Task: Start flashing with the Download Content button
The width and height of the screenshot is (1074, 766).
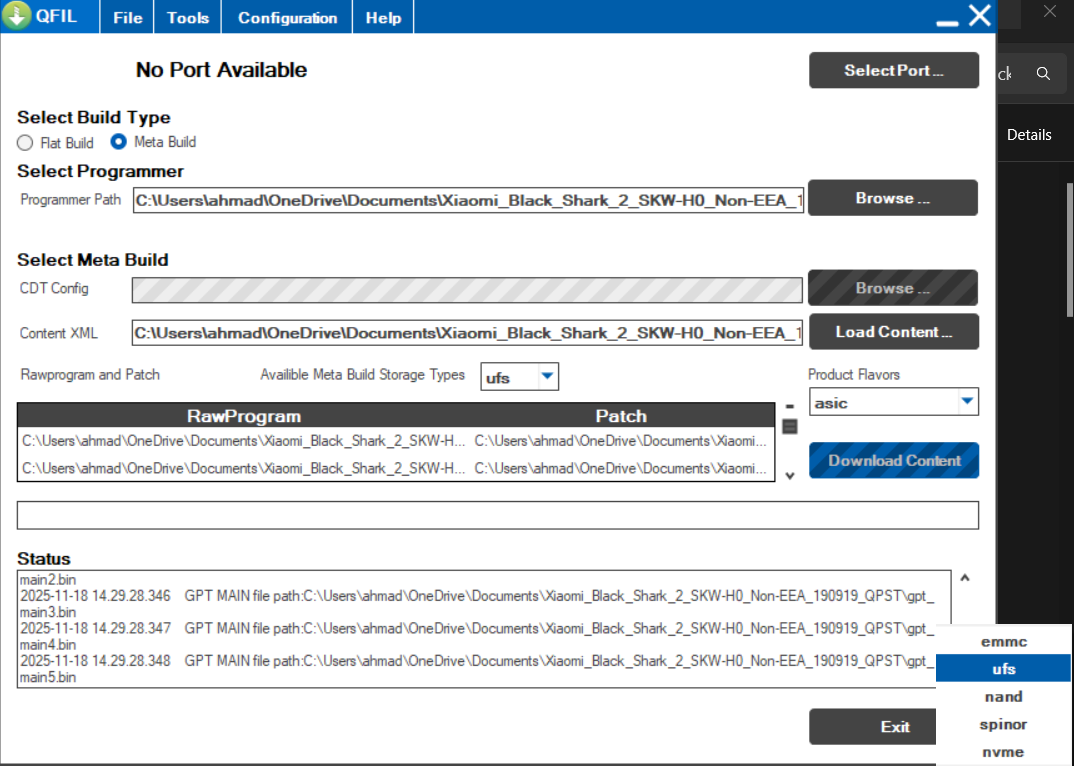Action: (x=893, y=461)
